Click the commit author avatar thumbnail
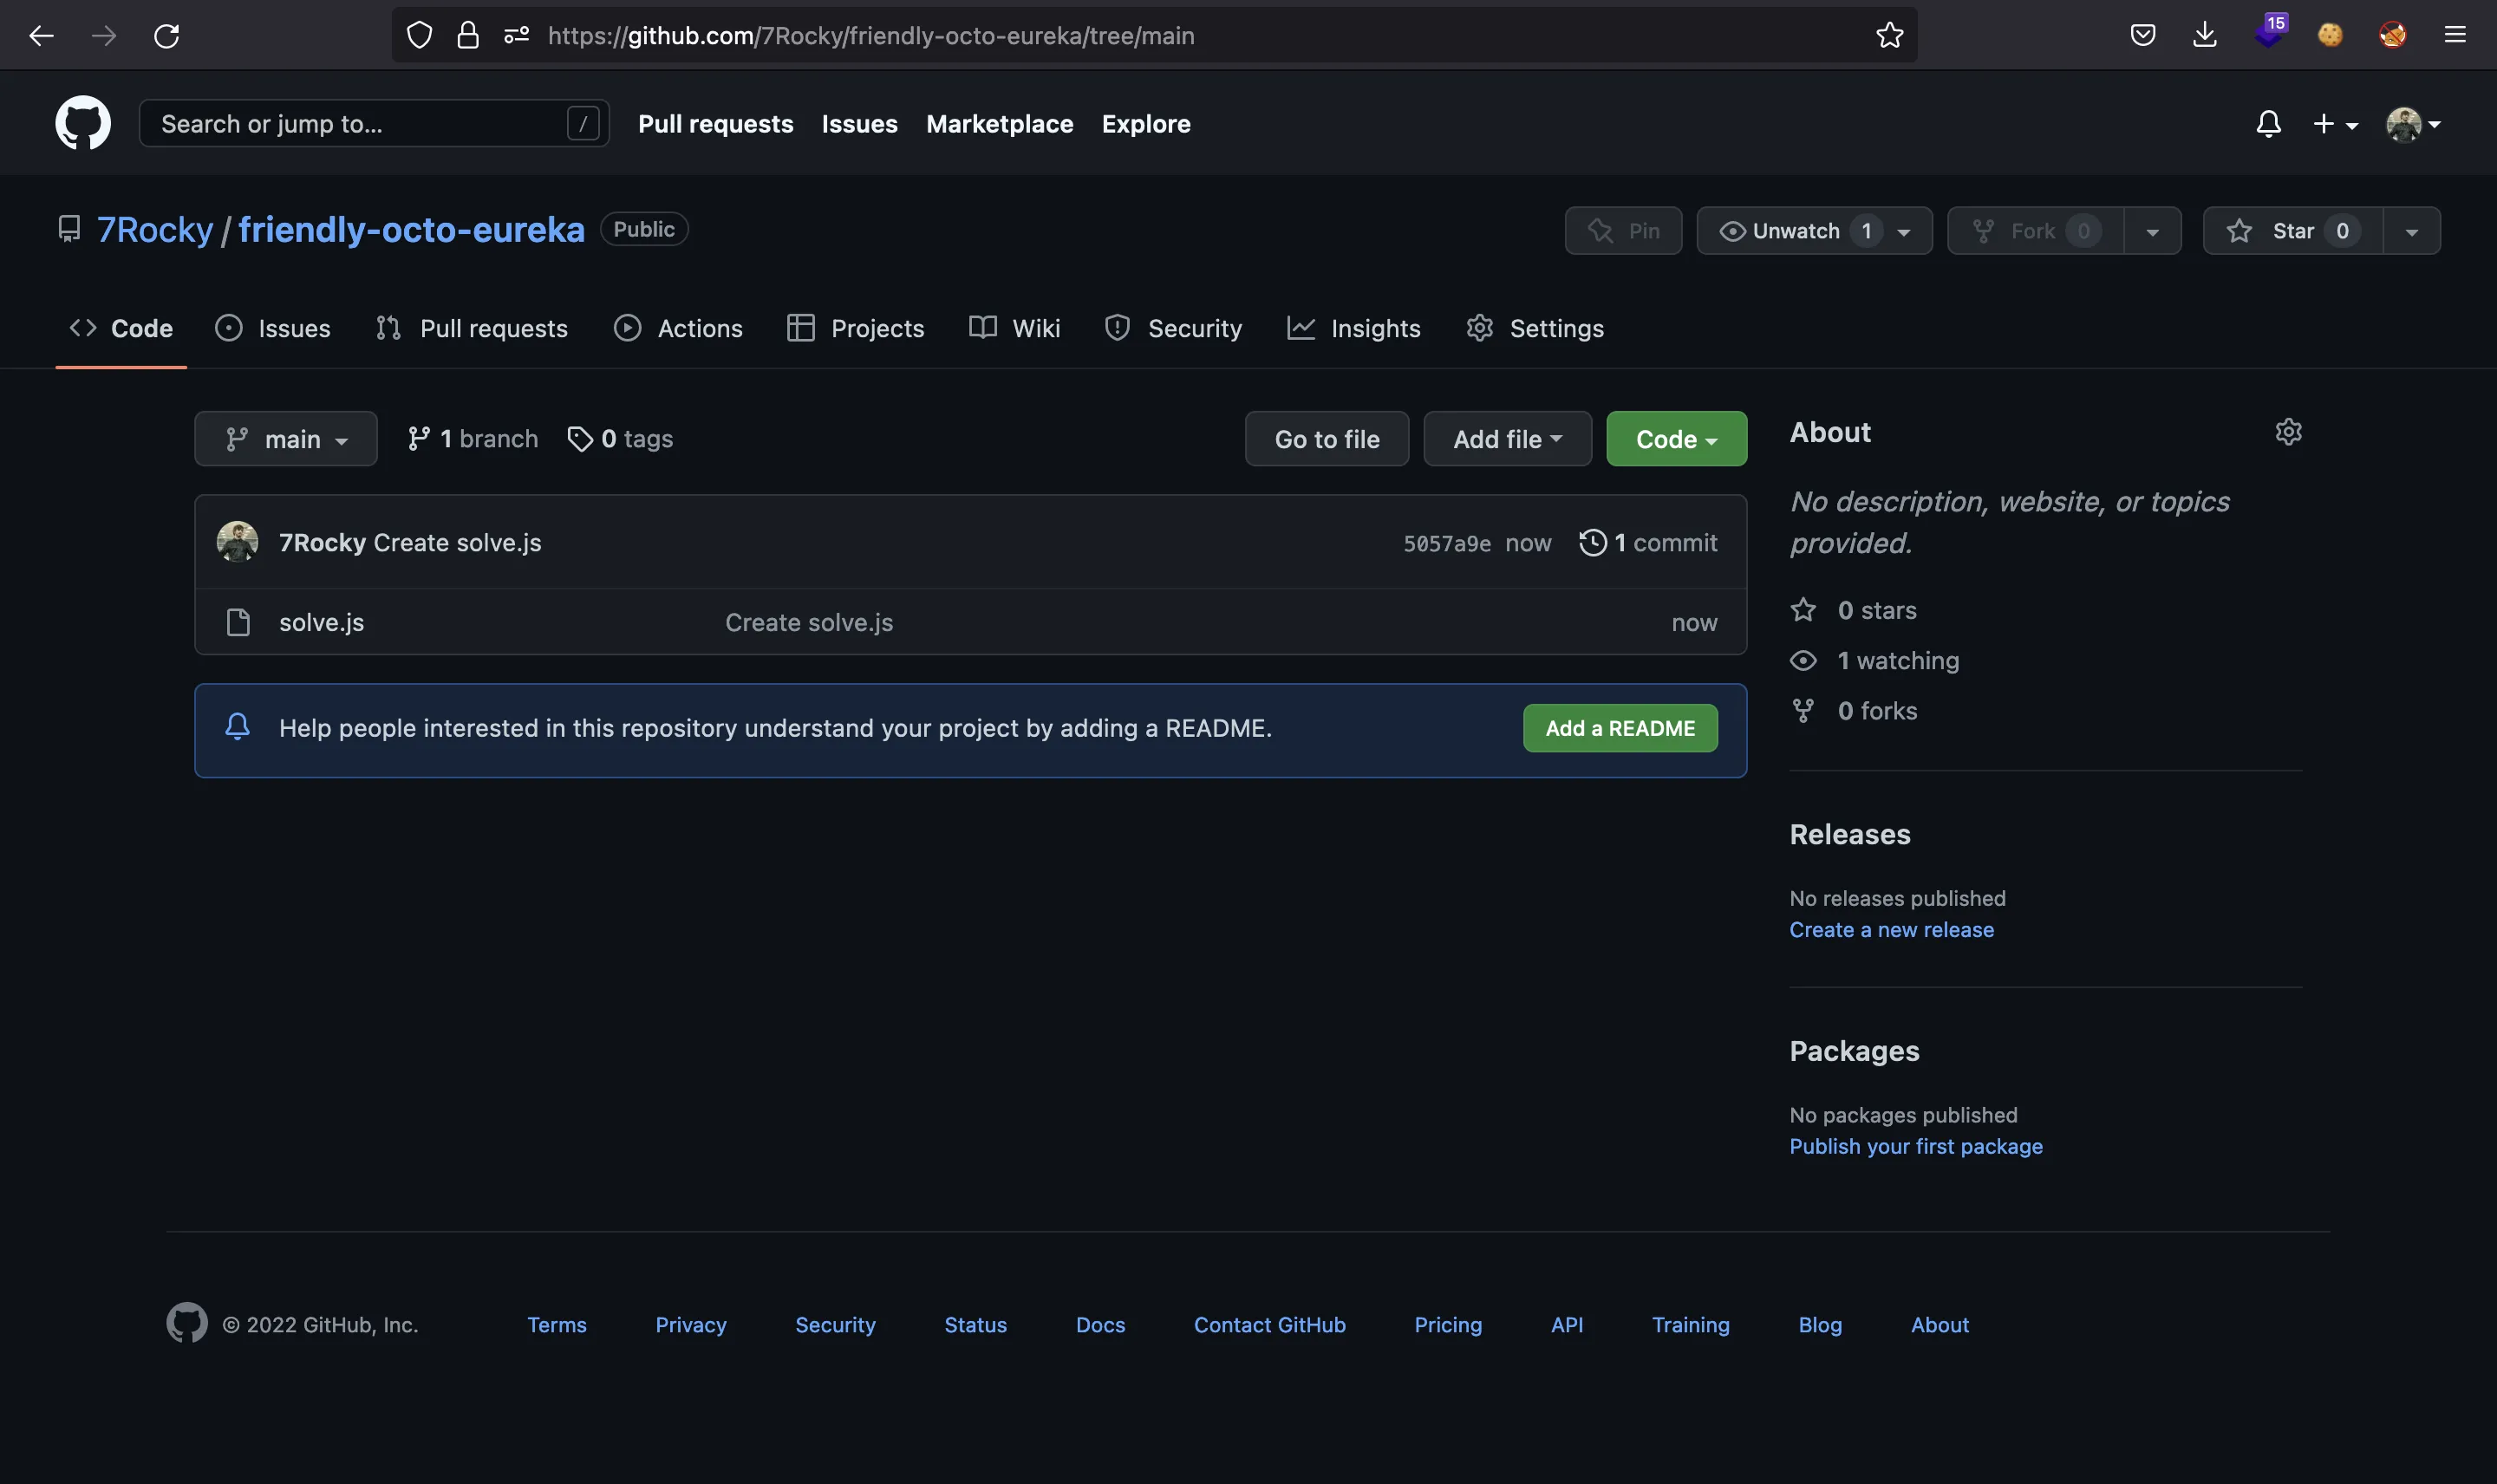The image size is (2497, 1484). pyautogui.click(x=238, y=542)
